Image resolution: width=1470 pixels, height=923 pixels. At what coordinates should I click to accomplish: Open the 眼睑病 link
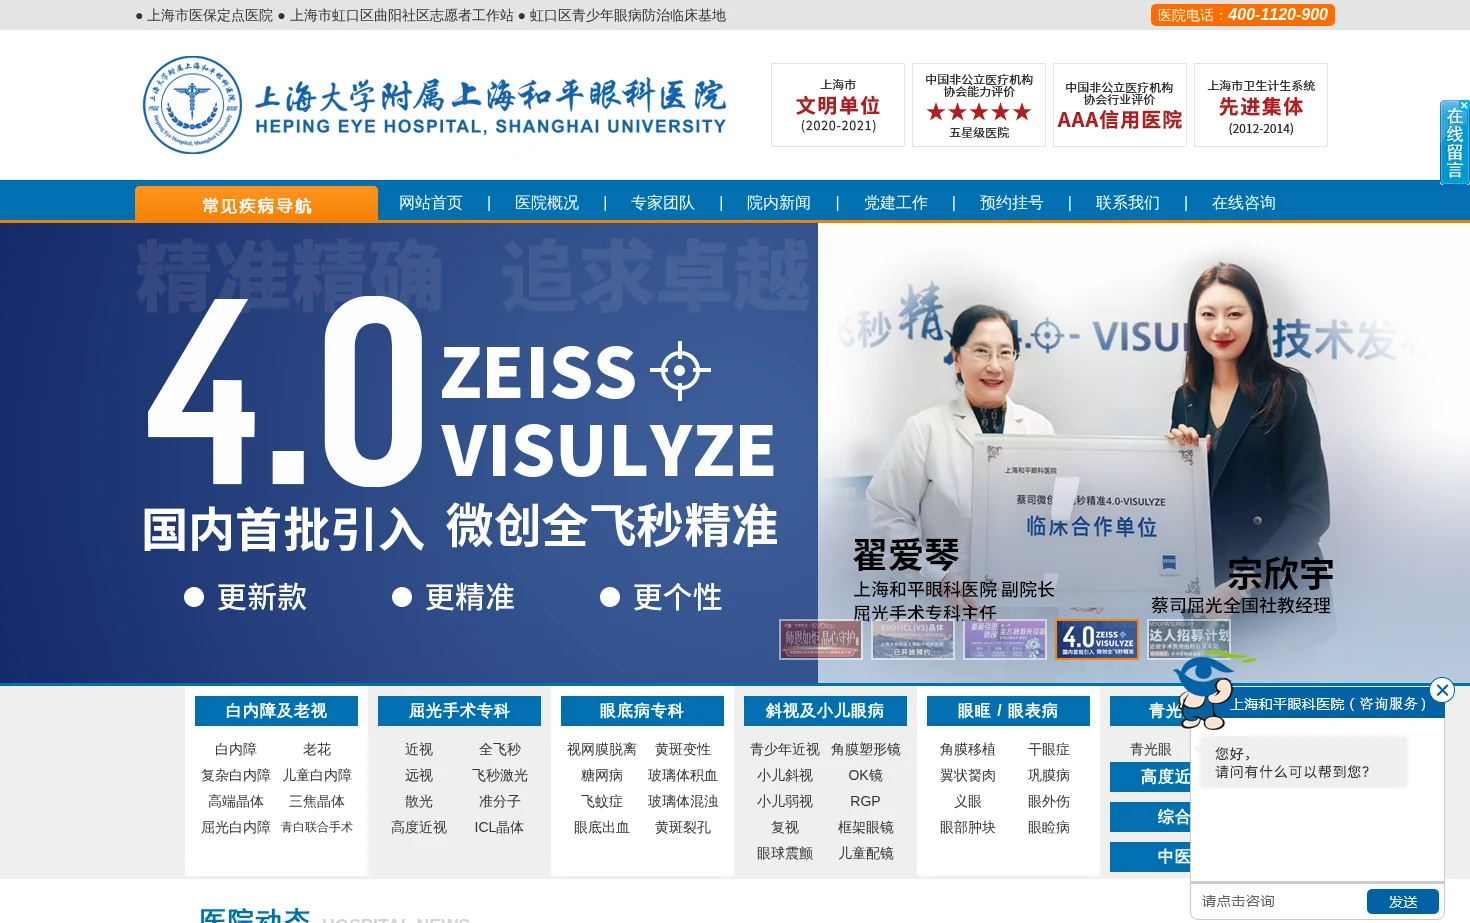pos(1049,827)
